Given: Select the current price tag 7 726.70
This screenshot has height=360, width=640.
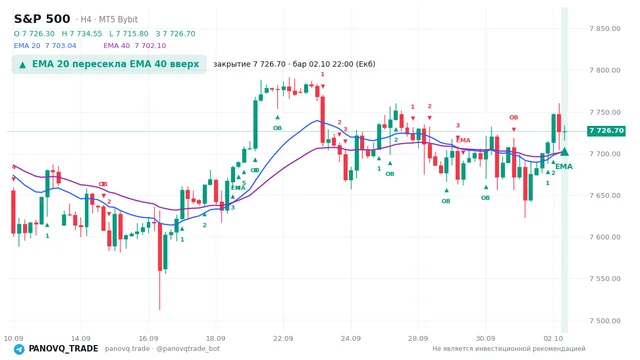Looking at the screenshot, I should point(606,131).
